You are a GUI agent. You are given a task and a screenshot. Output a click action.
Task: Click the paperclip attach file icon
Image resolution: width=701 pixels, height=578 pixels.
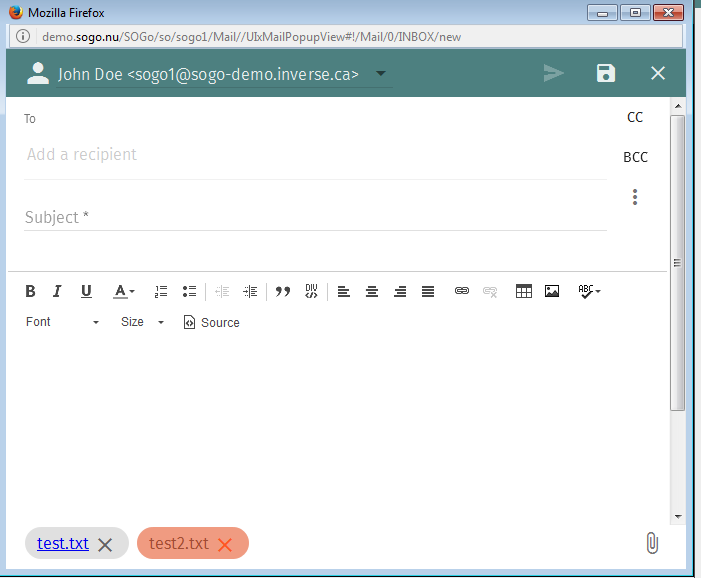651,543
